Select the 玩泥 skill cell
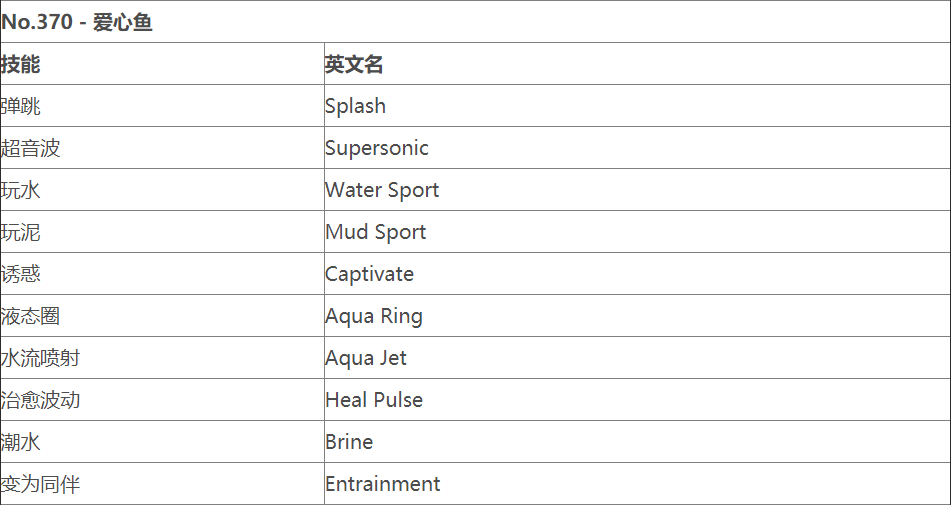Screen dimensions: 951x505 tap(21, 232)
